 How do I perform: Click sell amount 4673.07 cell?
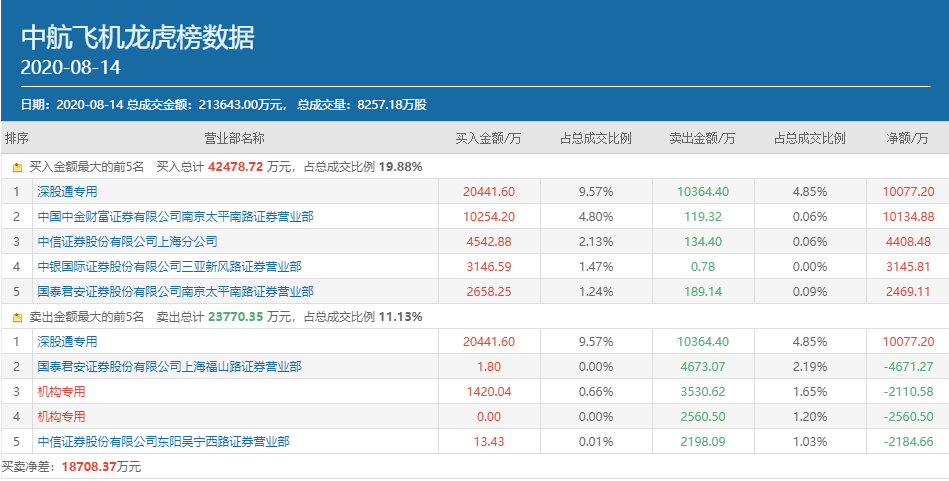tap(703, 367)
